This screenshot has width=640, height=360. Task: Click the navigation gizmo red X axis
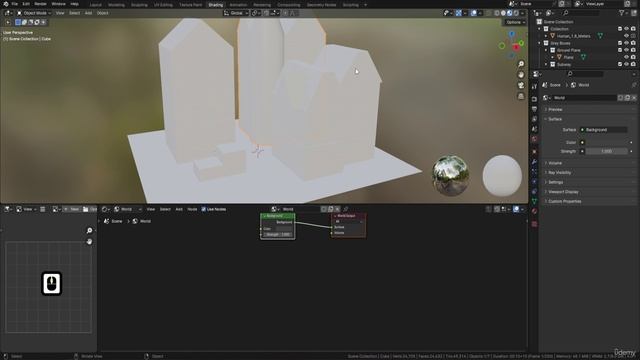(516, 48)
